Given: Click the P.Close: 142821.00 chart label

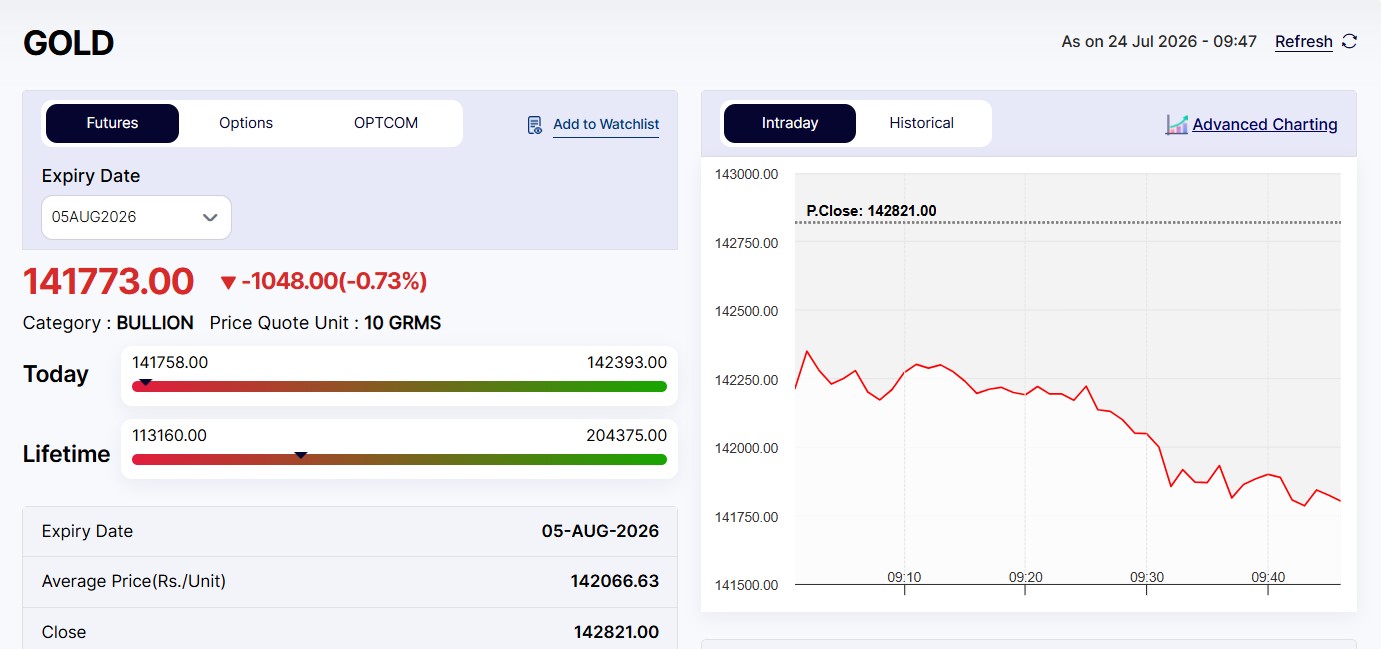Looking at the screenshot, I should pyautogui.click(x=871, y=211).
